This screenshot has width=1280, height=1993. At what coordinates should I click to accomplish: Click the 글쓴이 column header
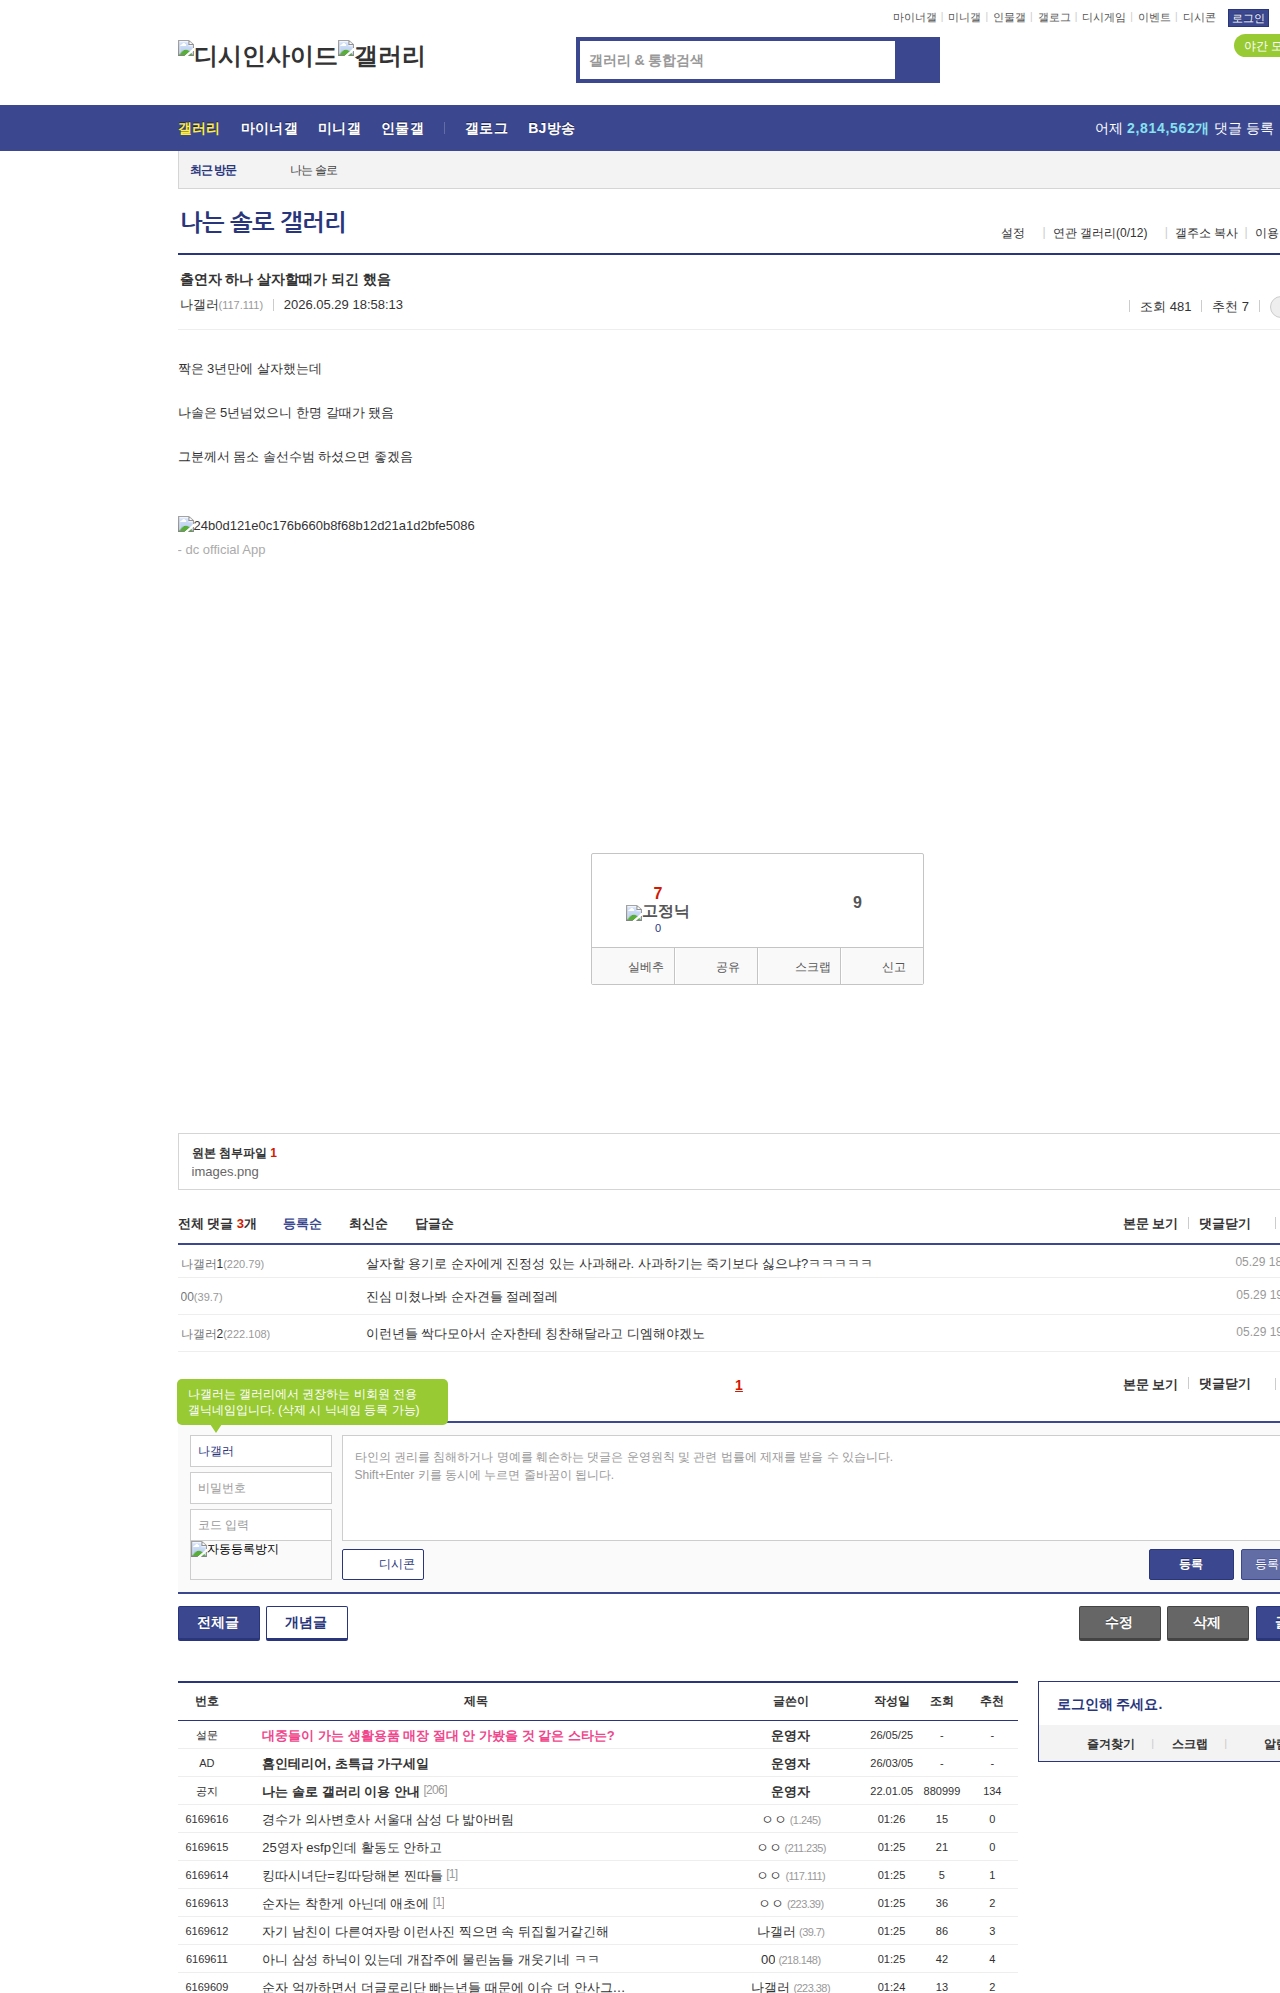tap(790, 1702)
